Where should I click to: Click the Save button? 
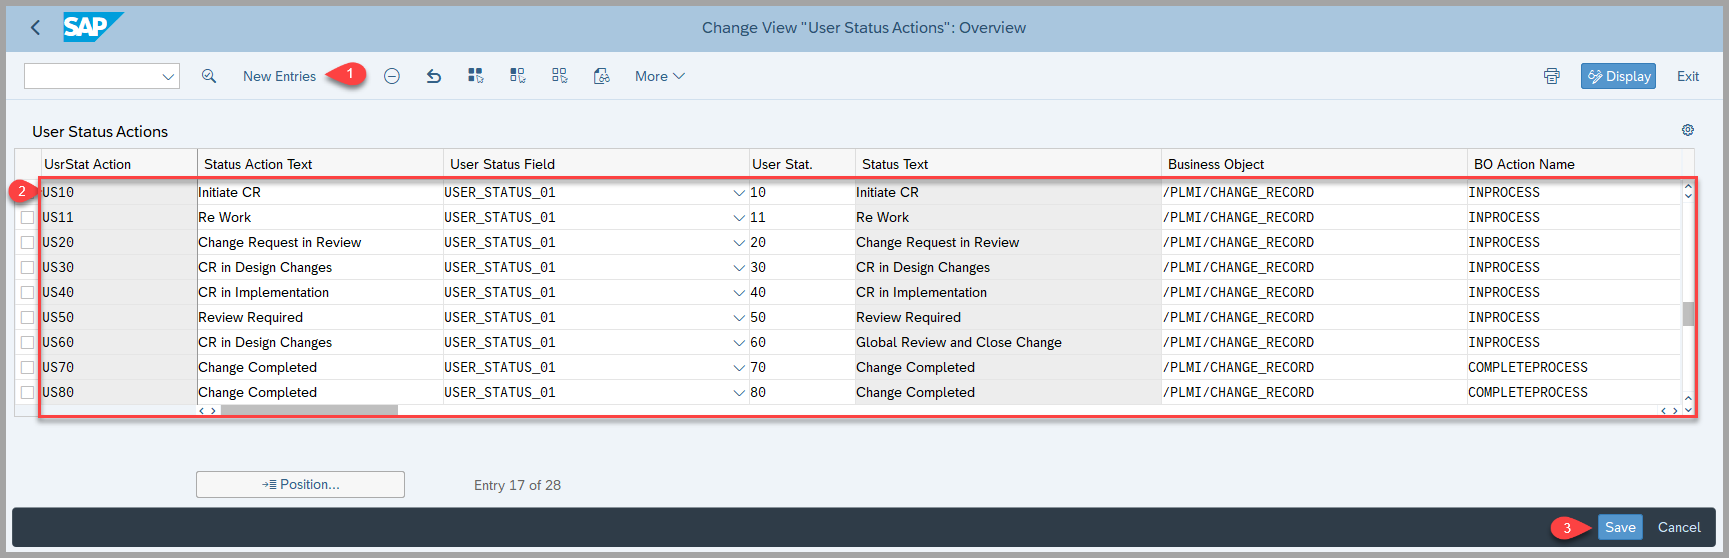1619,527
